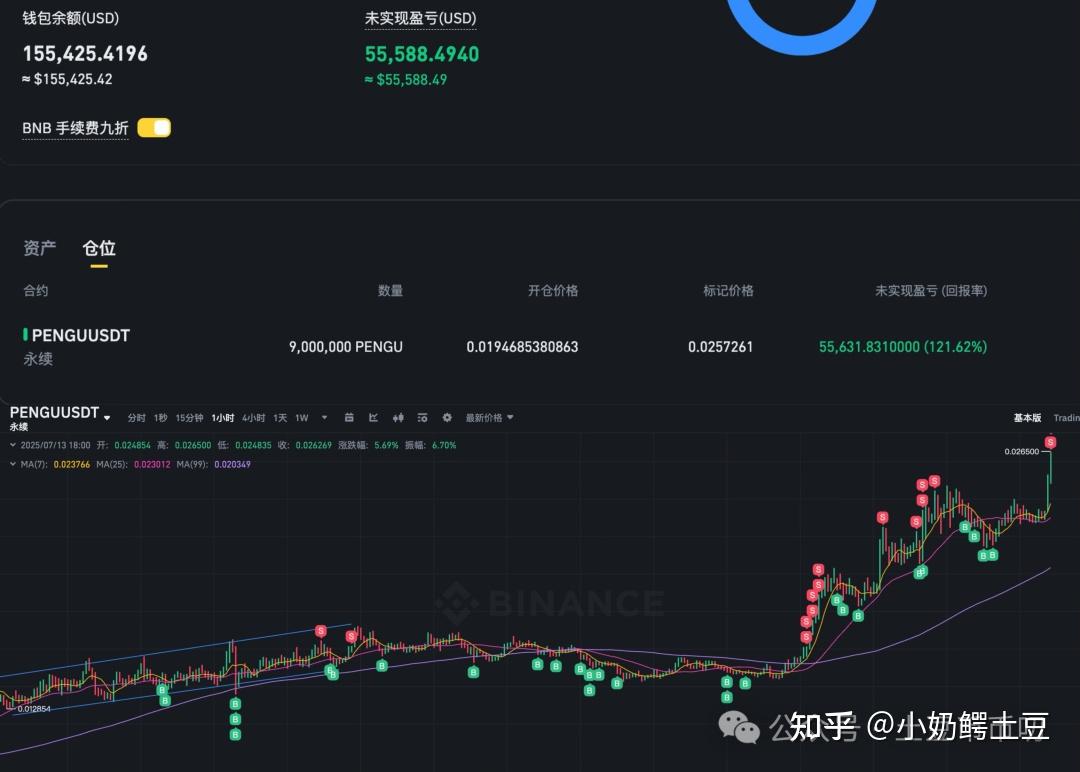The image size is (1080, 772).
Task: Toggle the BNB 手续费九折 switch
Action: tap(154, 128)
